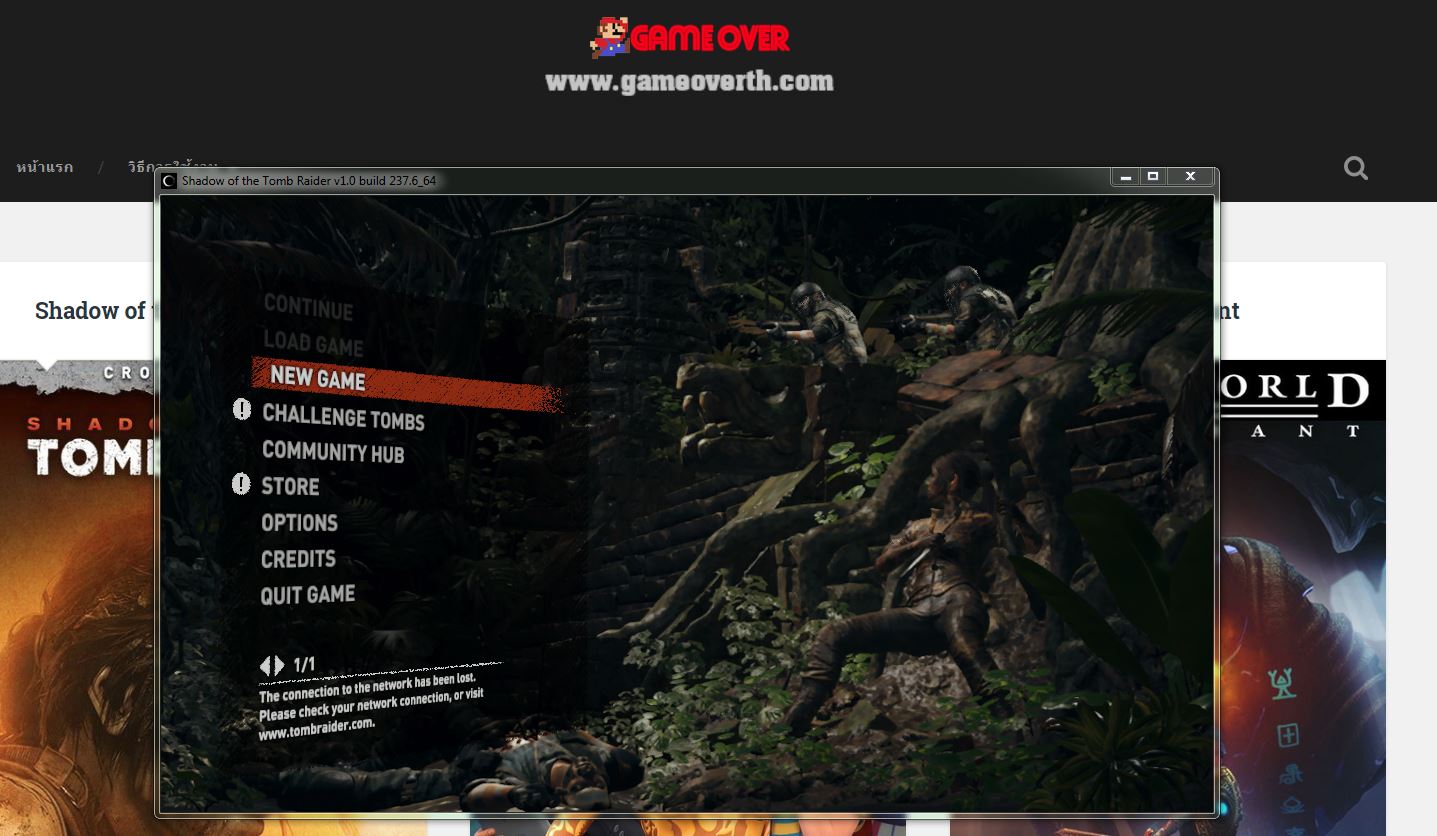This screenshot has height=836, width=1437.
Task: View the Credits from main menu
Action: 298,559
